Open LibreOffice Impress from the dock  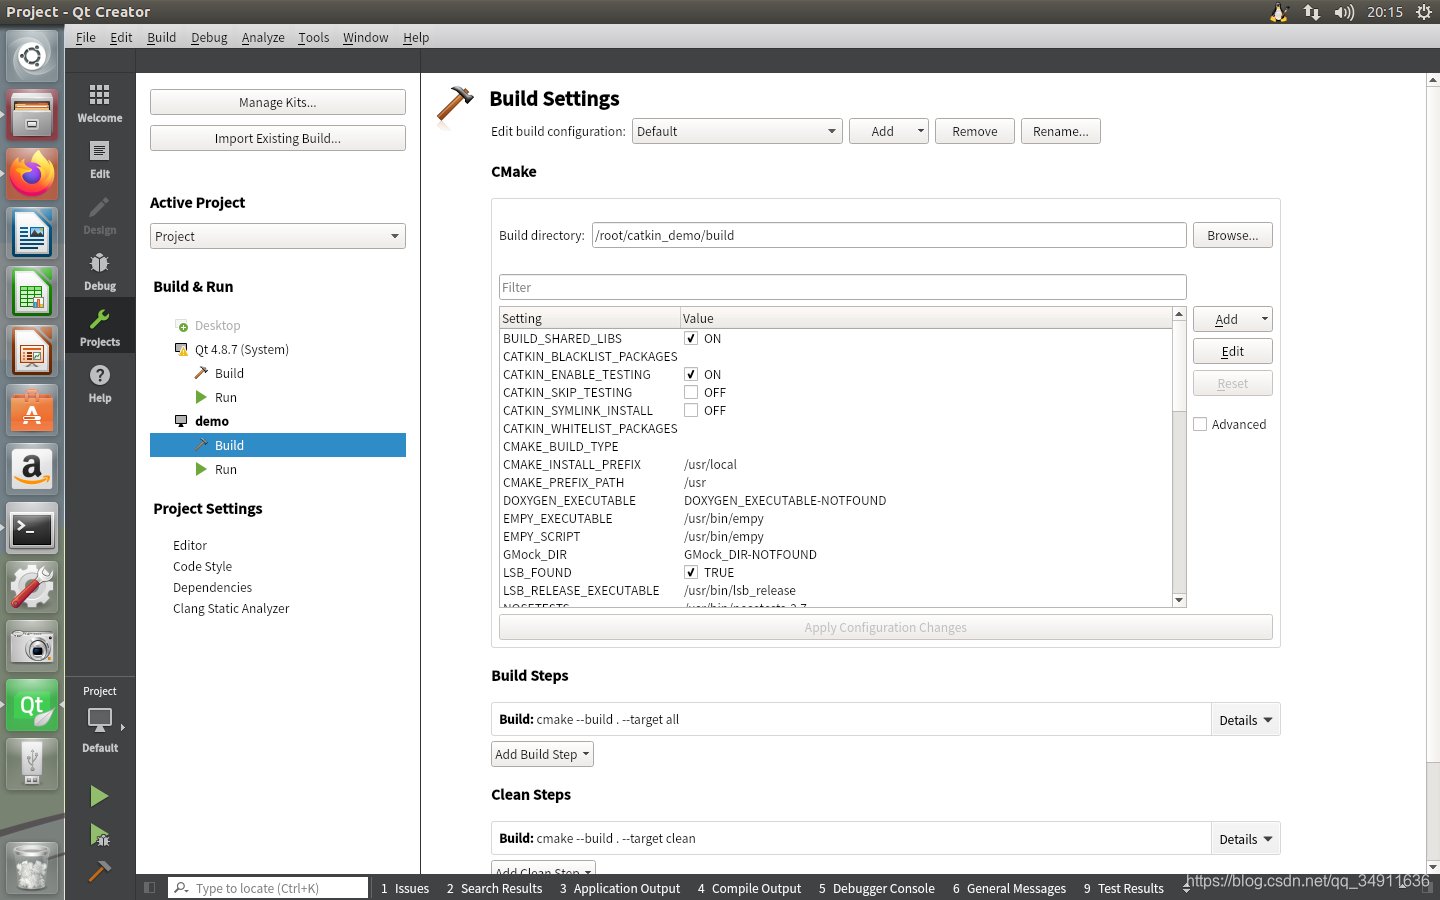32,352
